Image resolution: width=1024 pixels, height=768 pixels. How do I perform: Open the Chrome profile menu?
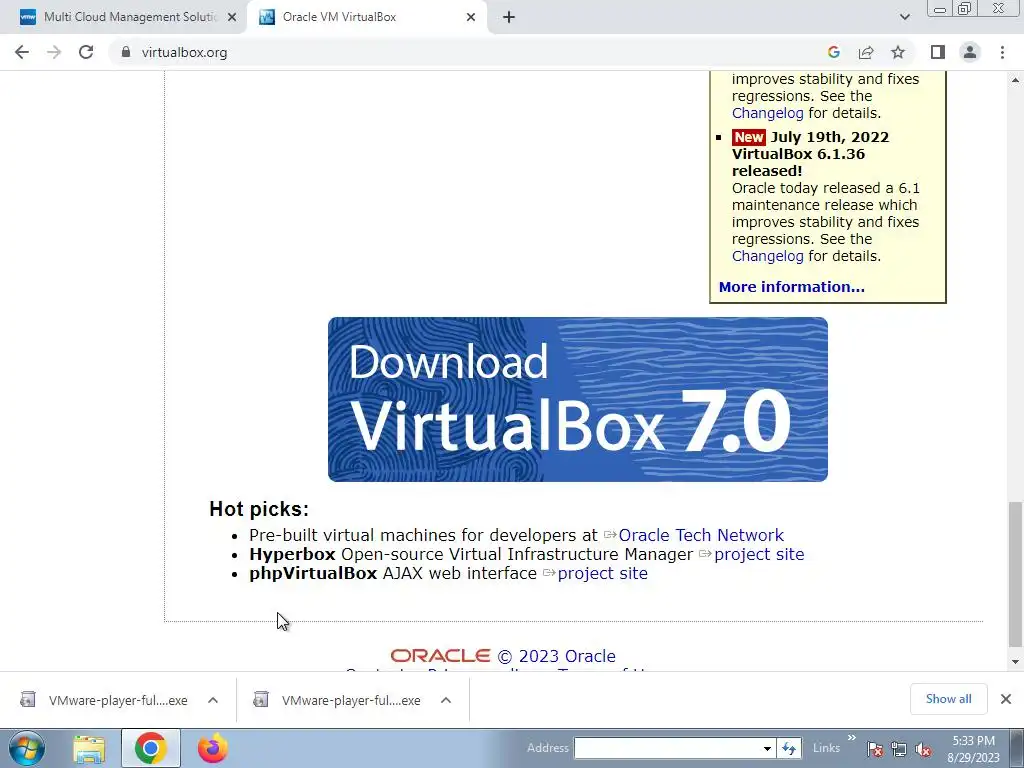click(x=970, y=52)
